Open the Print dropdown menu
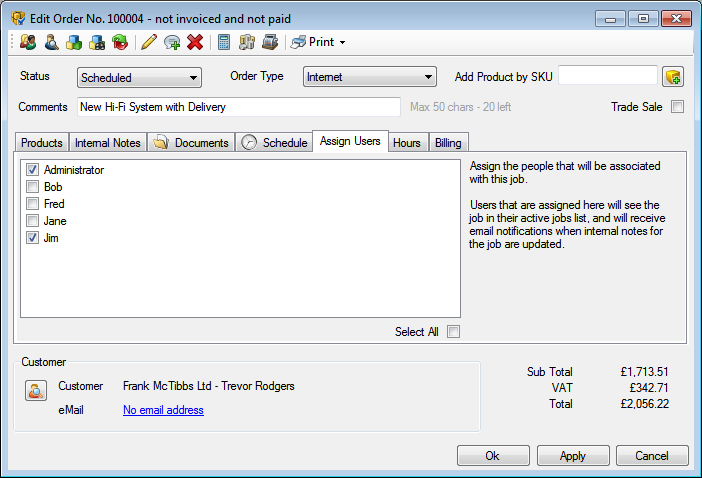This screenshot has width=702, height=478. [319, 42]
